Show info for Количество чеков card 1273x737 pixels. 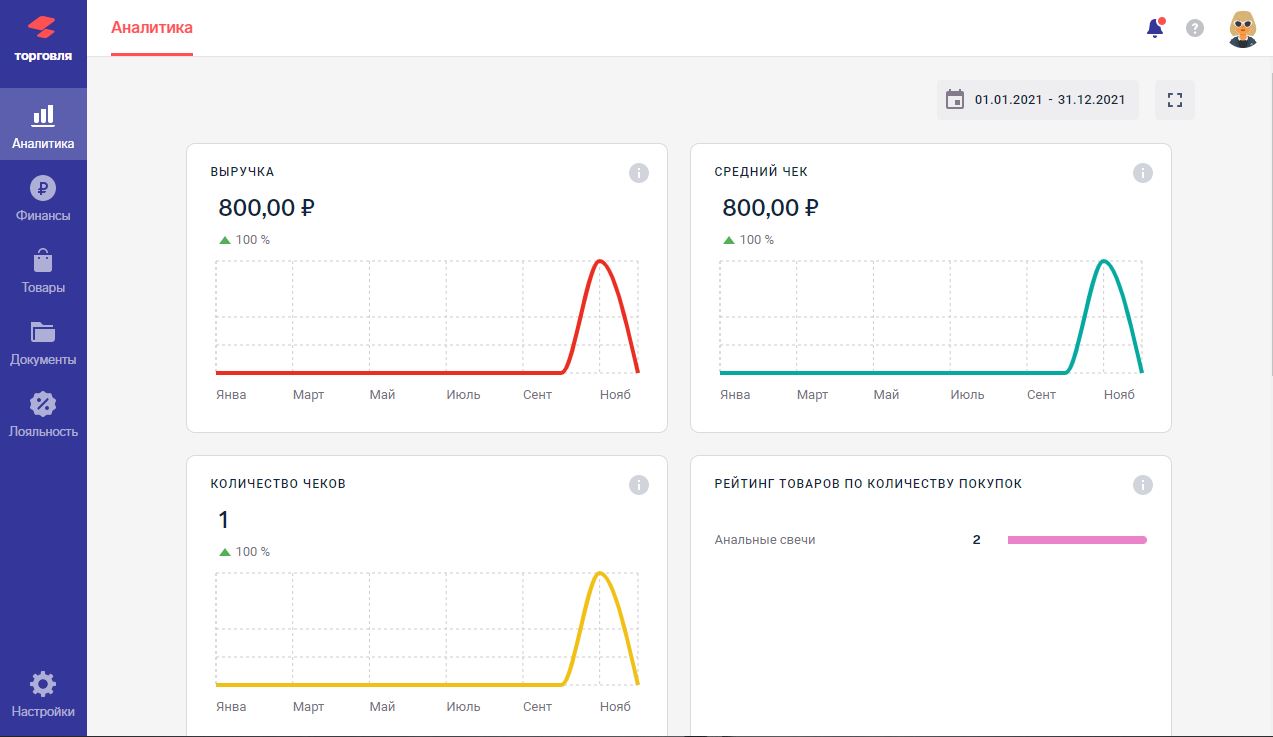click(x=639, y=485)
